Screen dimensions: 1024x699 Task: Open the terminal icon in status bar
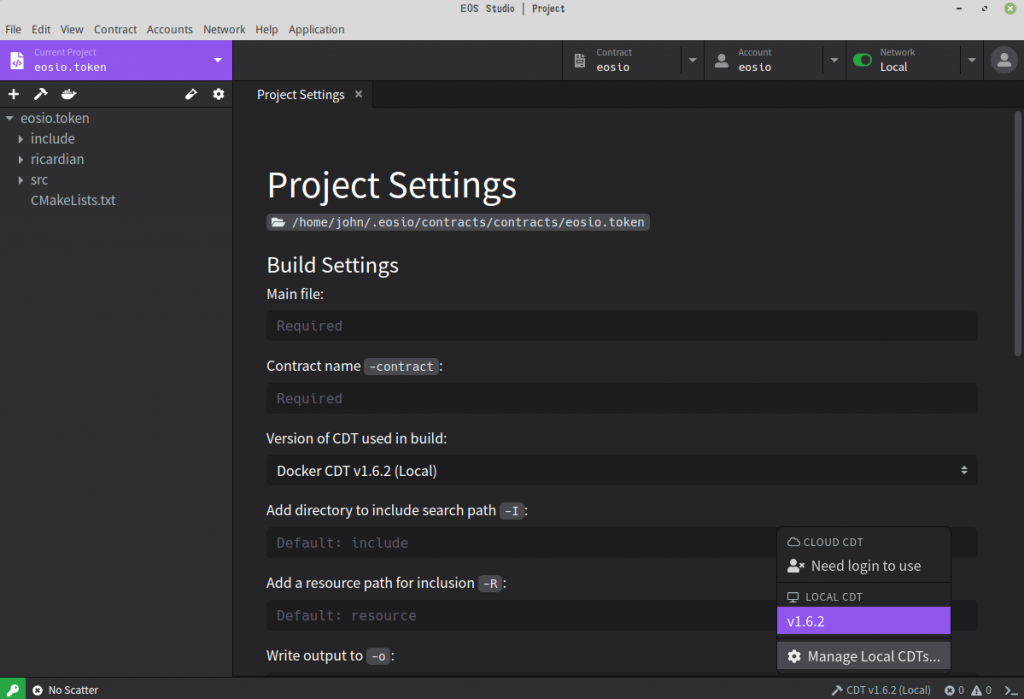[x=1010, y=690]
